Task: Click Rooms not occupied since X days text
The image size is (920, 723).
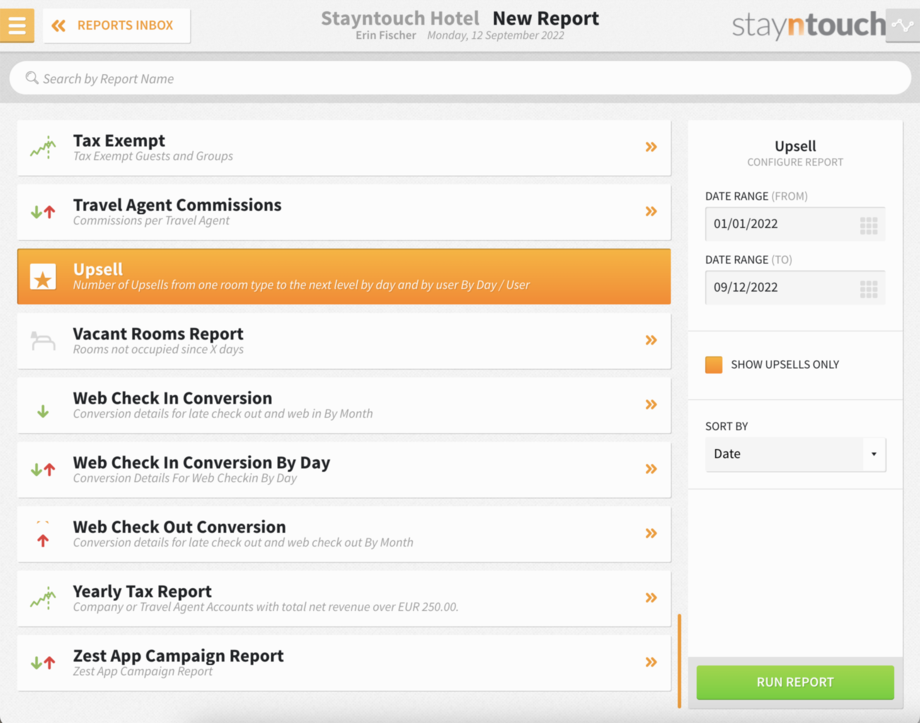Action: click(x=158, y=349)
